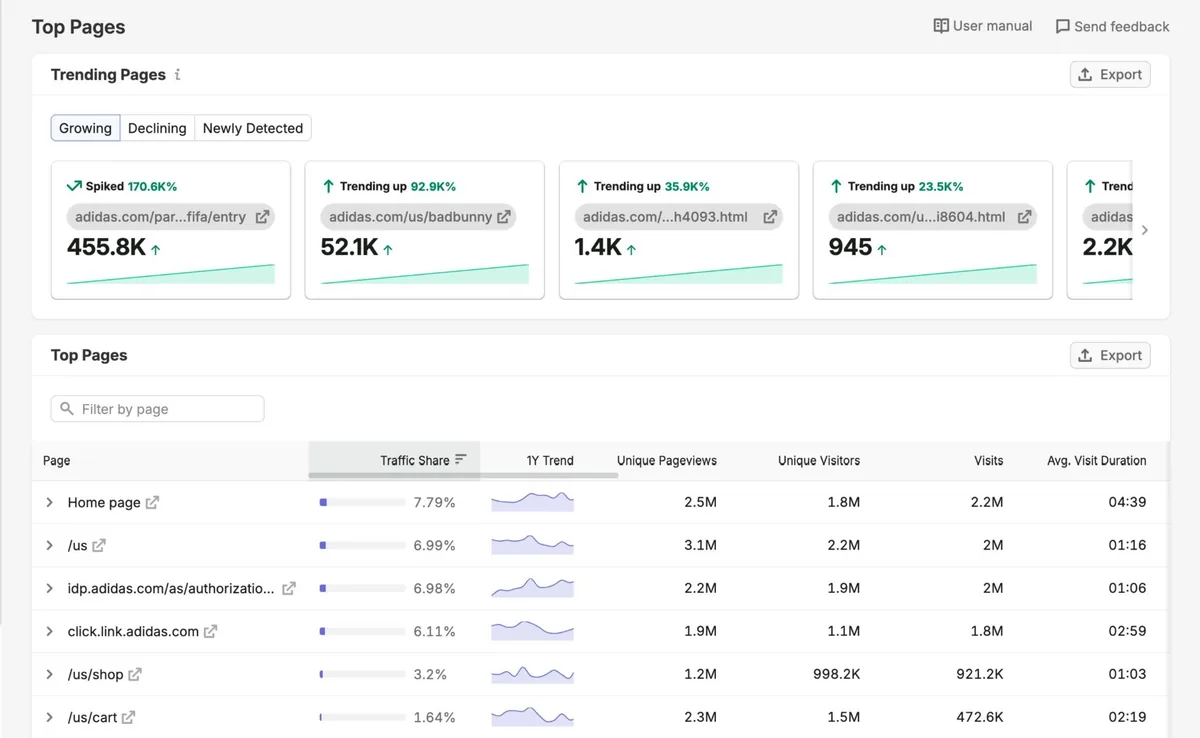Click the 7.79% traffic share bar
This screenshot has height=738, width=1200.
pyautogui.click(x=362, y=503)
